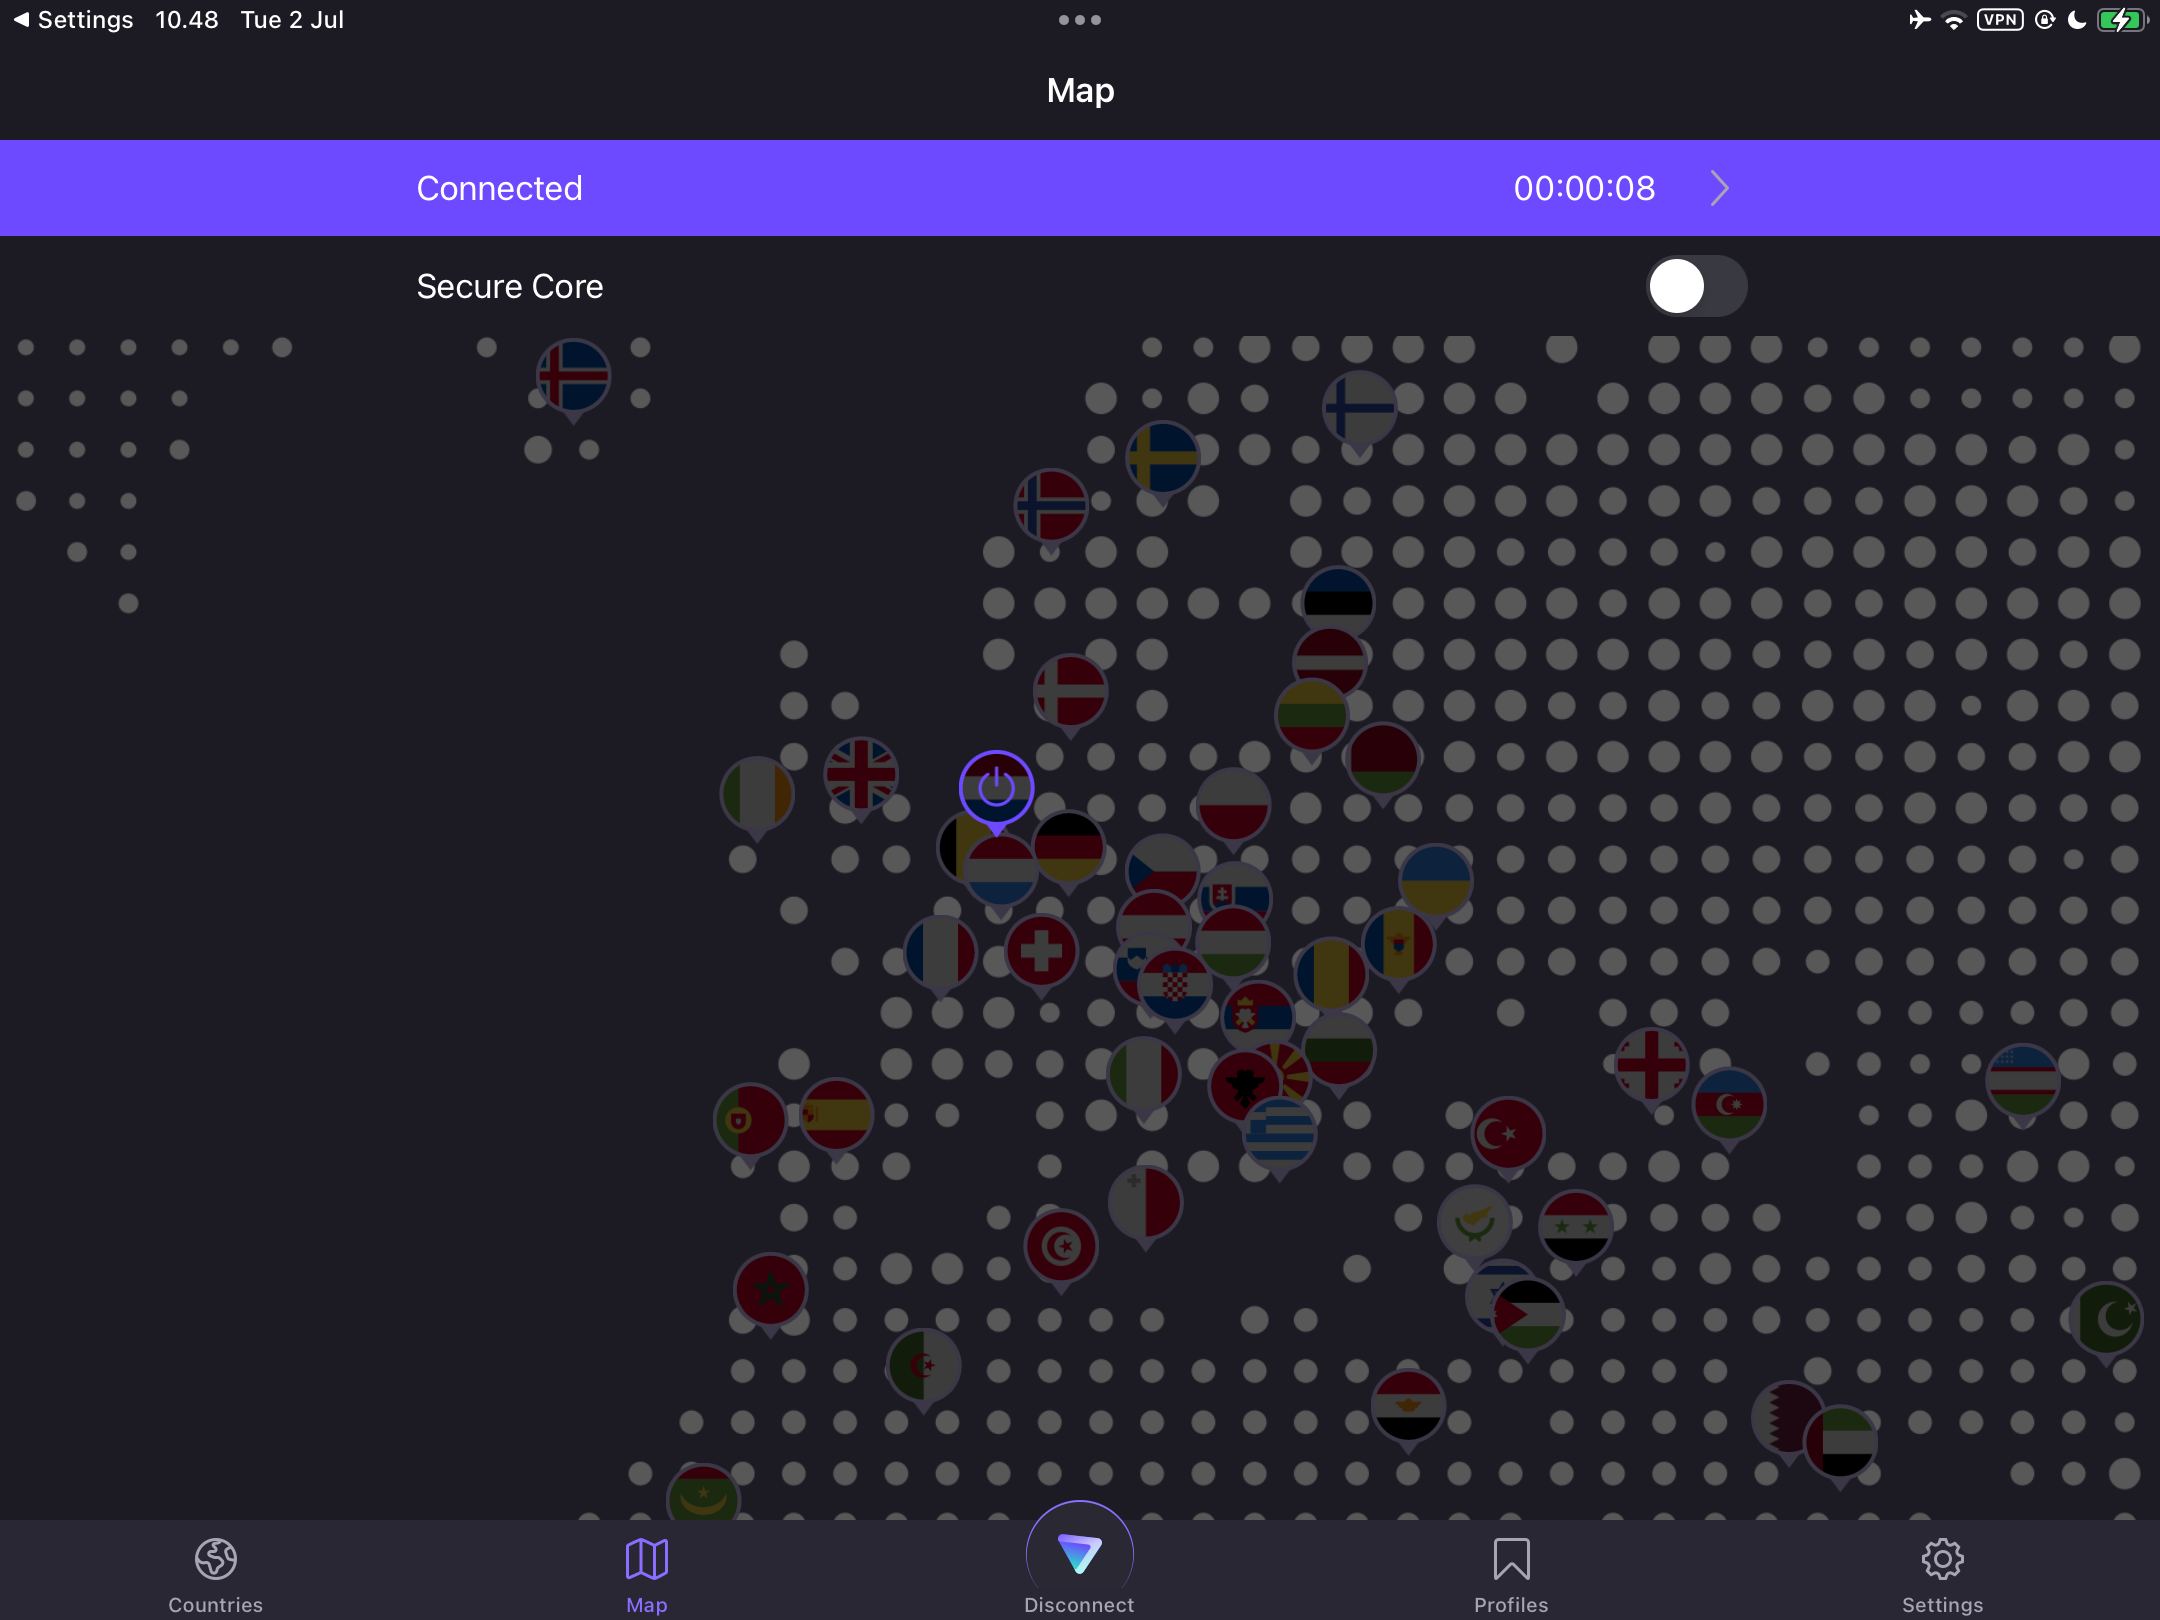2160x1620 pixels.
Task: Open the three-dot menu at top center
Action: tap(1078, 19)
